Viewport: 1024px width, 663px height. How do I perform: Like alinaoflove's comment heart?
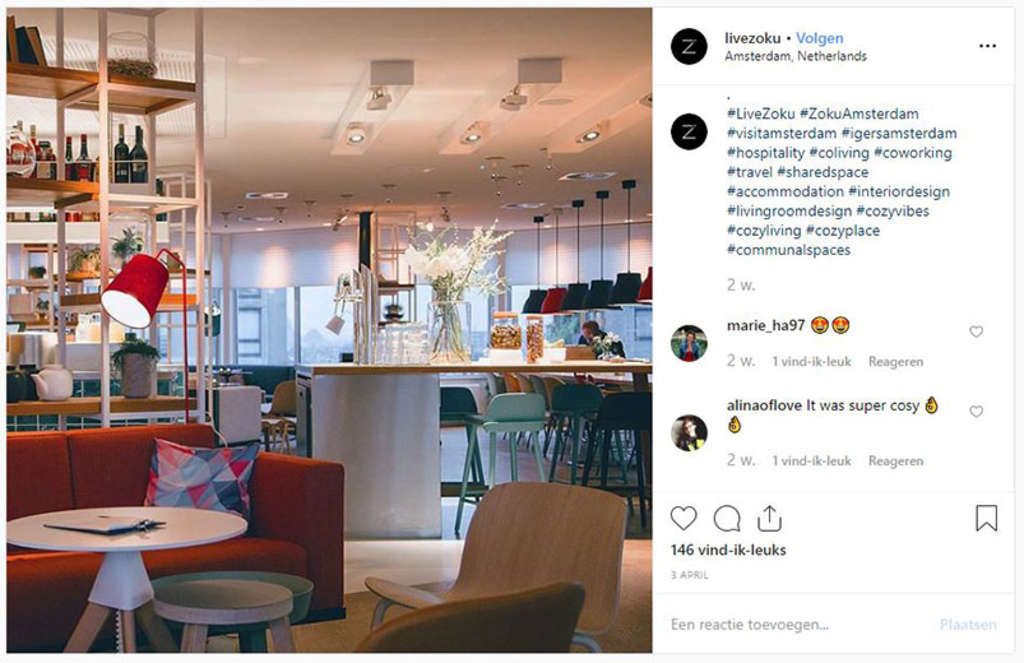pos(976,412)
